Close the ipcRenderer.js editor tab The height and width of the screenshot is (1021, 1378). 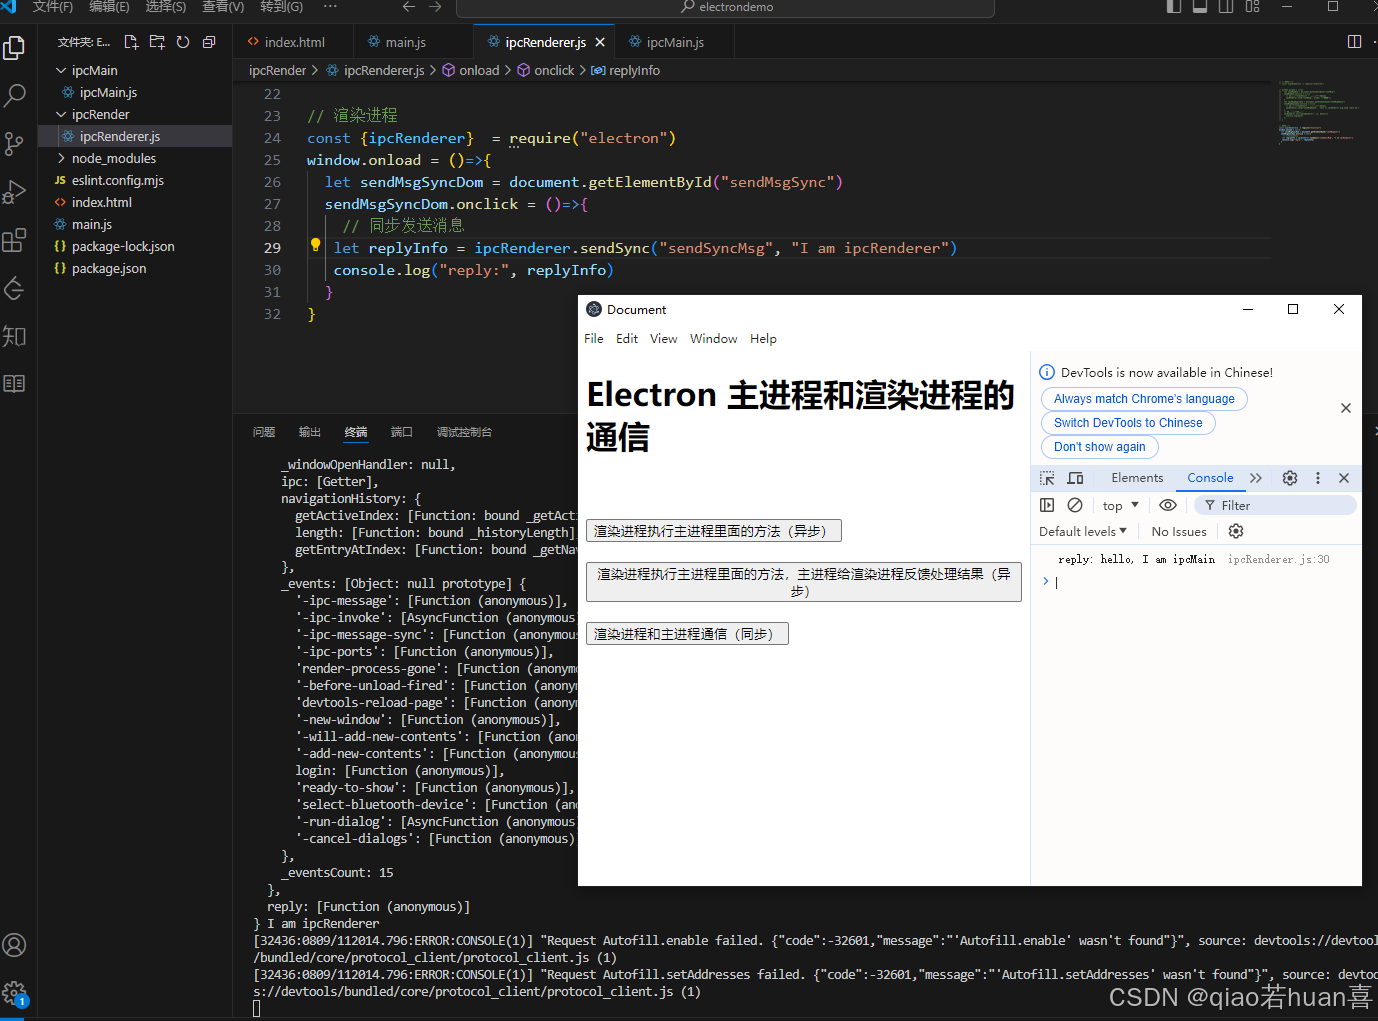600,42
